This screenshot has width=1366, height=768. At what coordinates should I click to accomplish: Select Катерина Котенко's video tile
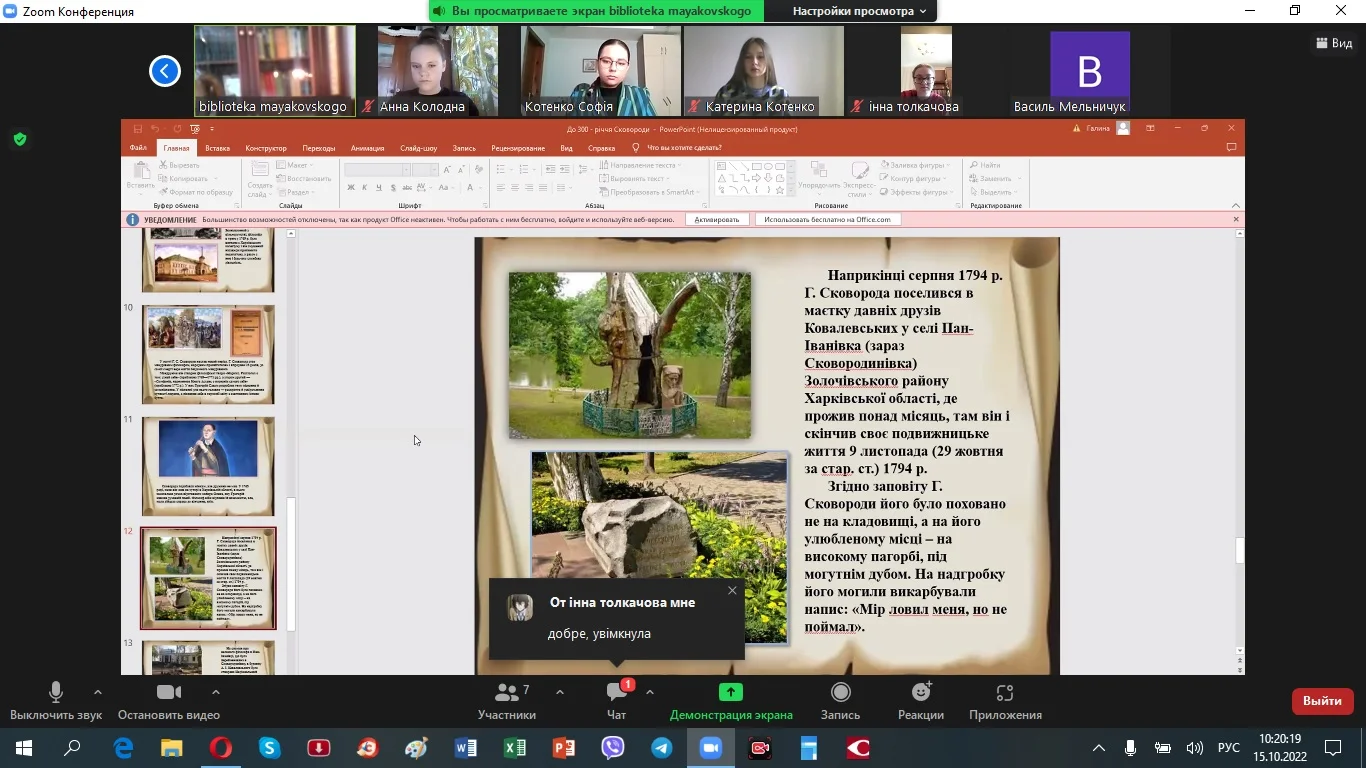pos(763,71)
